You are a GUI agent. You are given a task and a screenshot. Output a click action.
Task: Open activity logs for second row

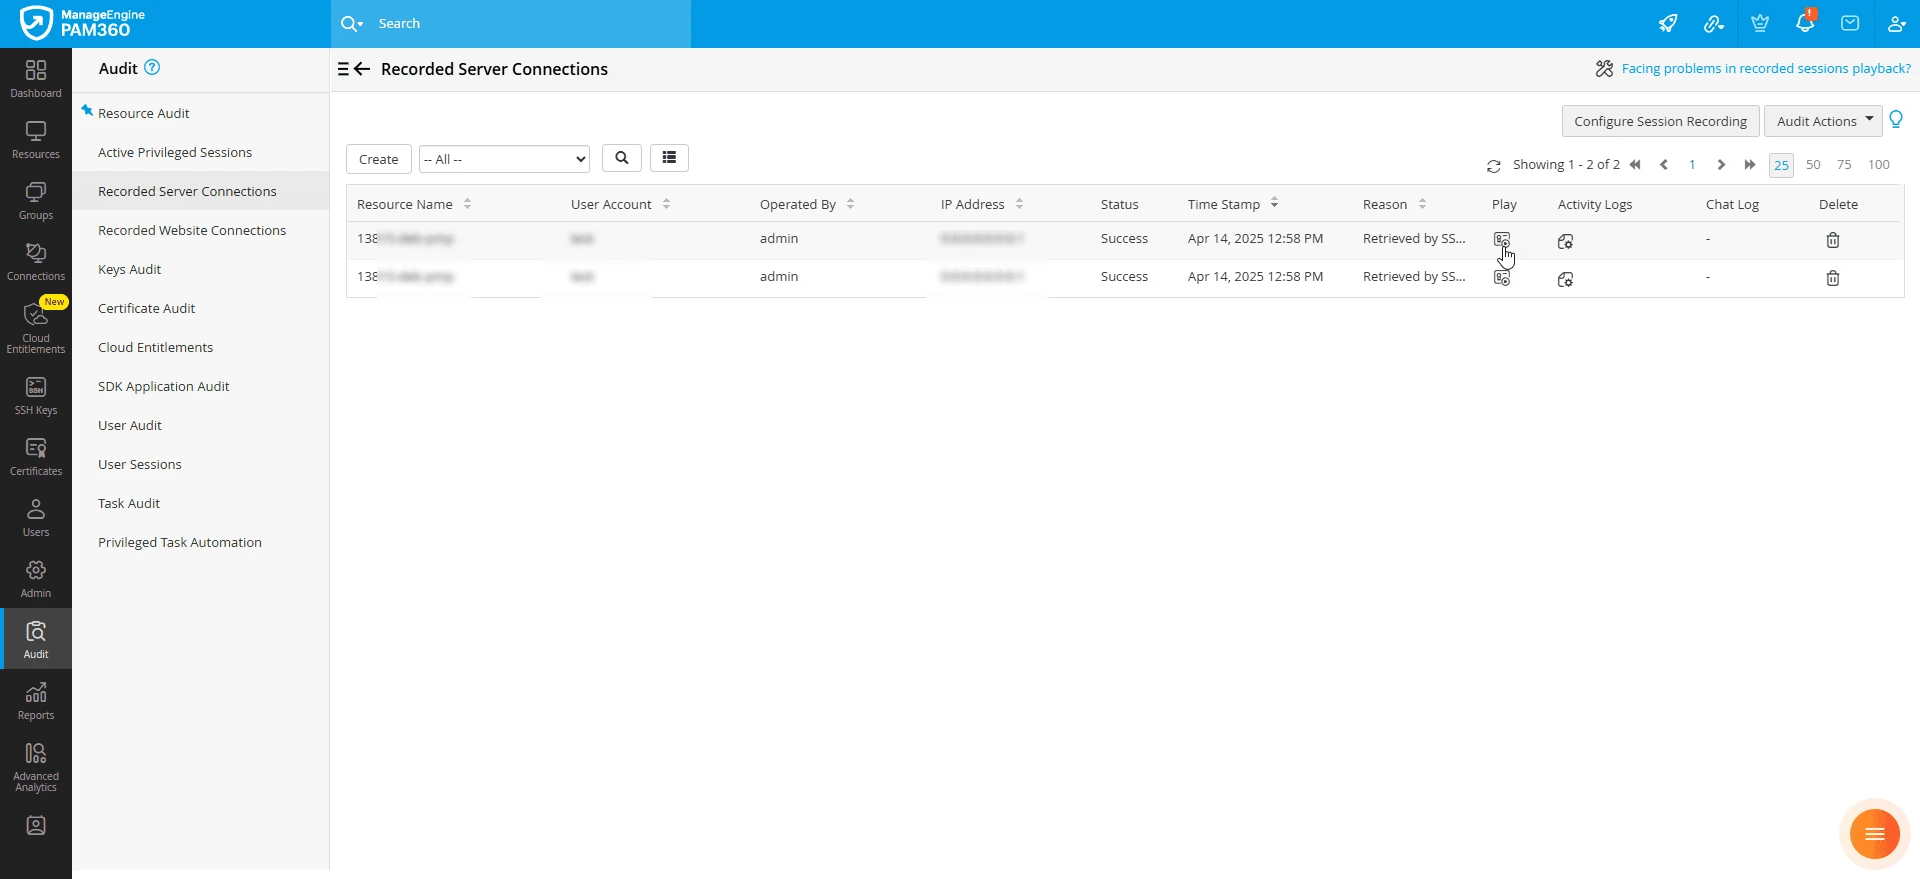pyautogui.click(x=1565, y=279)
